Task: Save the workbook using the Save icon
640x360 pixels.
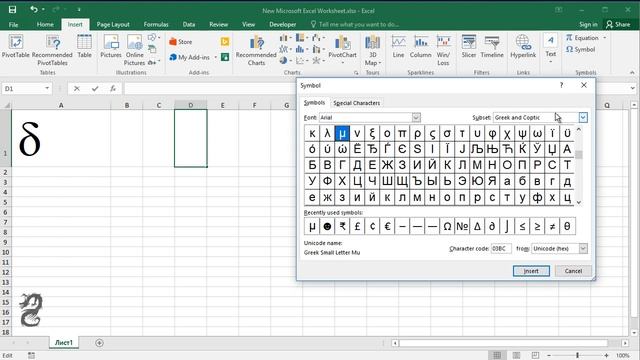Action: tap(12, 9)
